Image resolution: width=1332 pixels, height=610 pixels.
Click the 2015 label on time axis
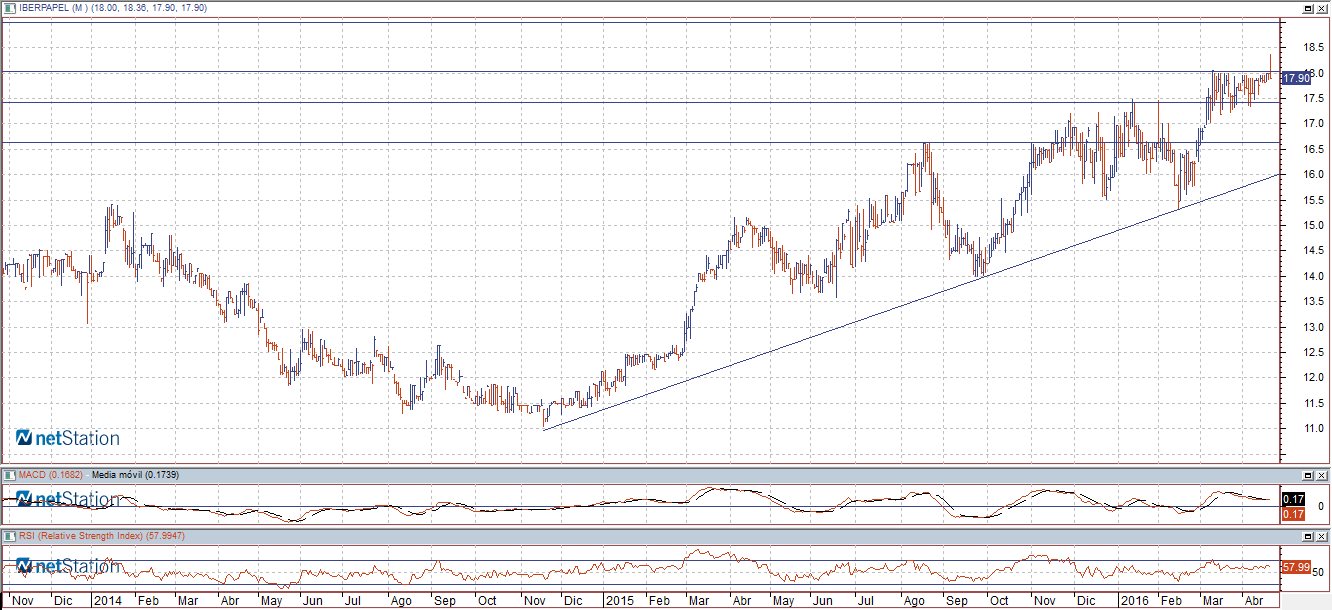(x=620, y=601)
